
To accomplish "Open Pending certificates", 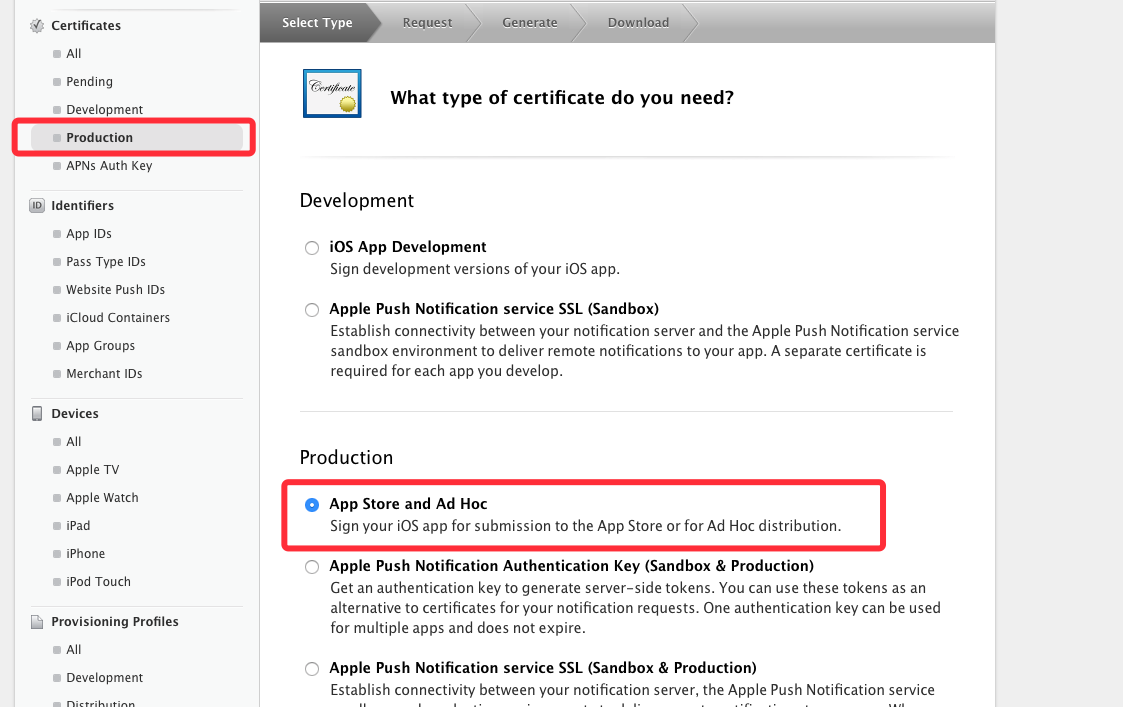I will coord(90,82).
